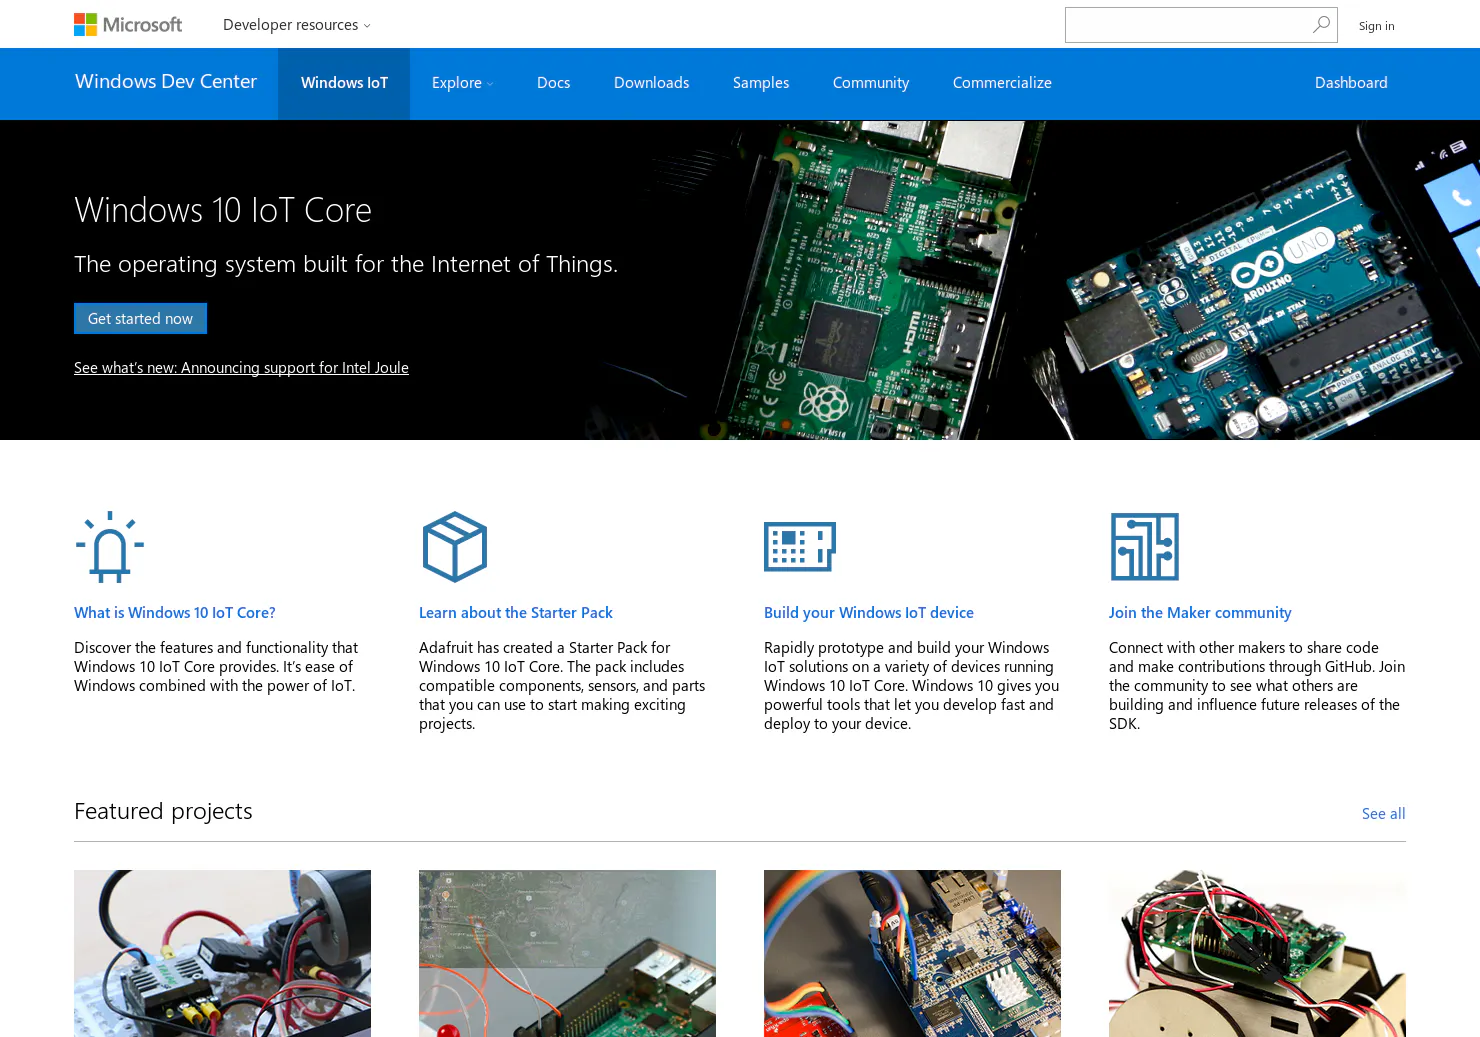The height and width of the screenshot is (1037, 1480).
Task: Click the Windows 10 IoT Core headline
Action: coord(223,210)
